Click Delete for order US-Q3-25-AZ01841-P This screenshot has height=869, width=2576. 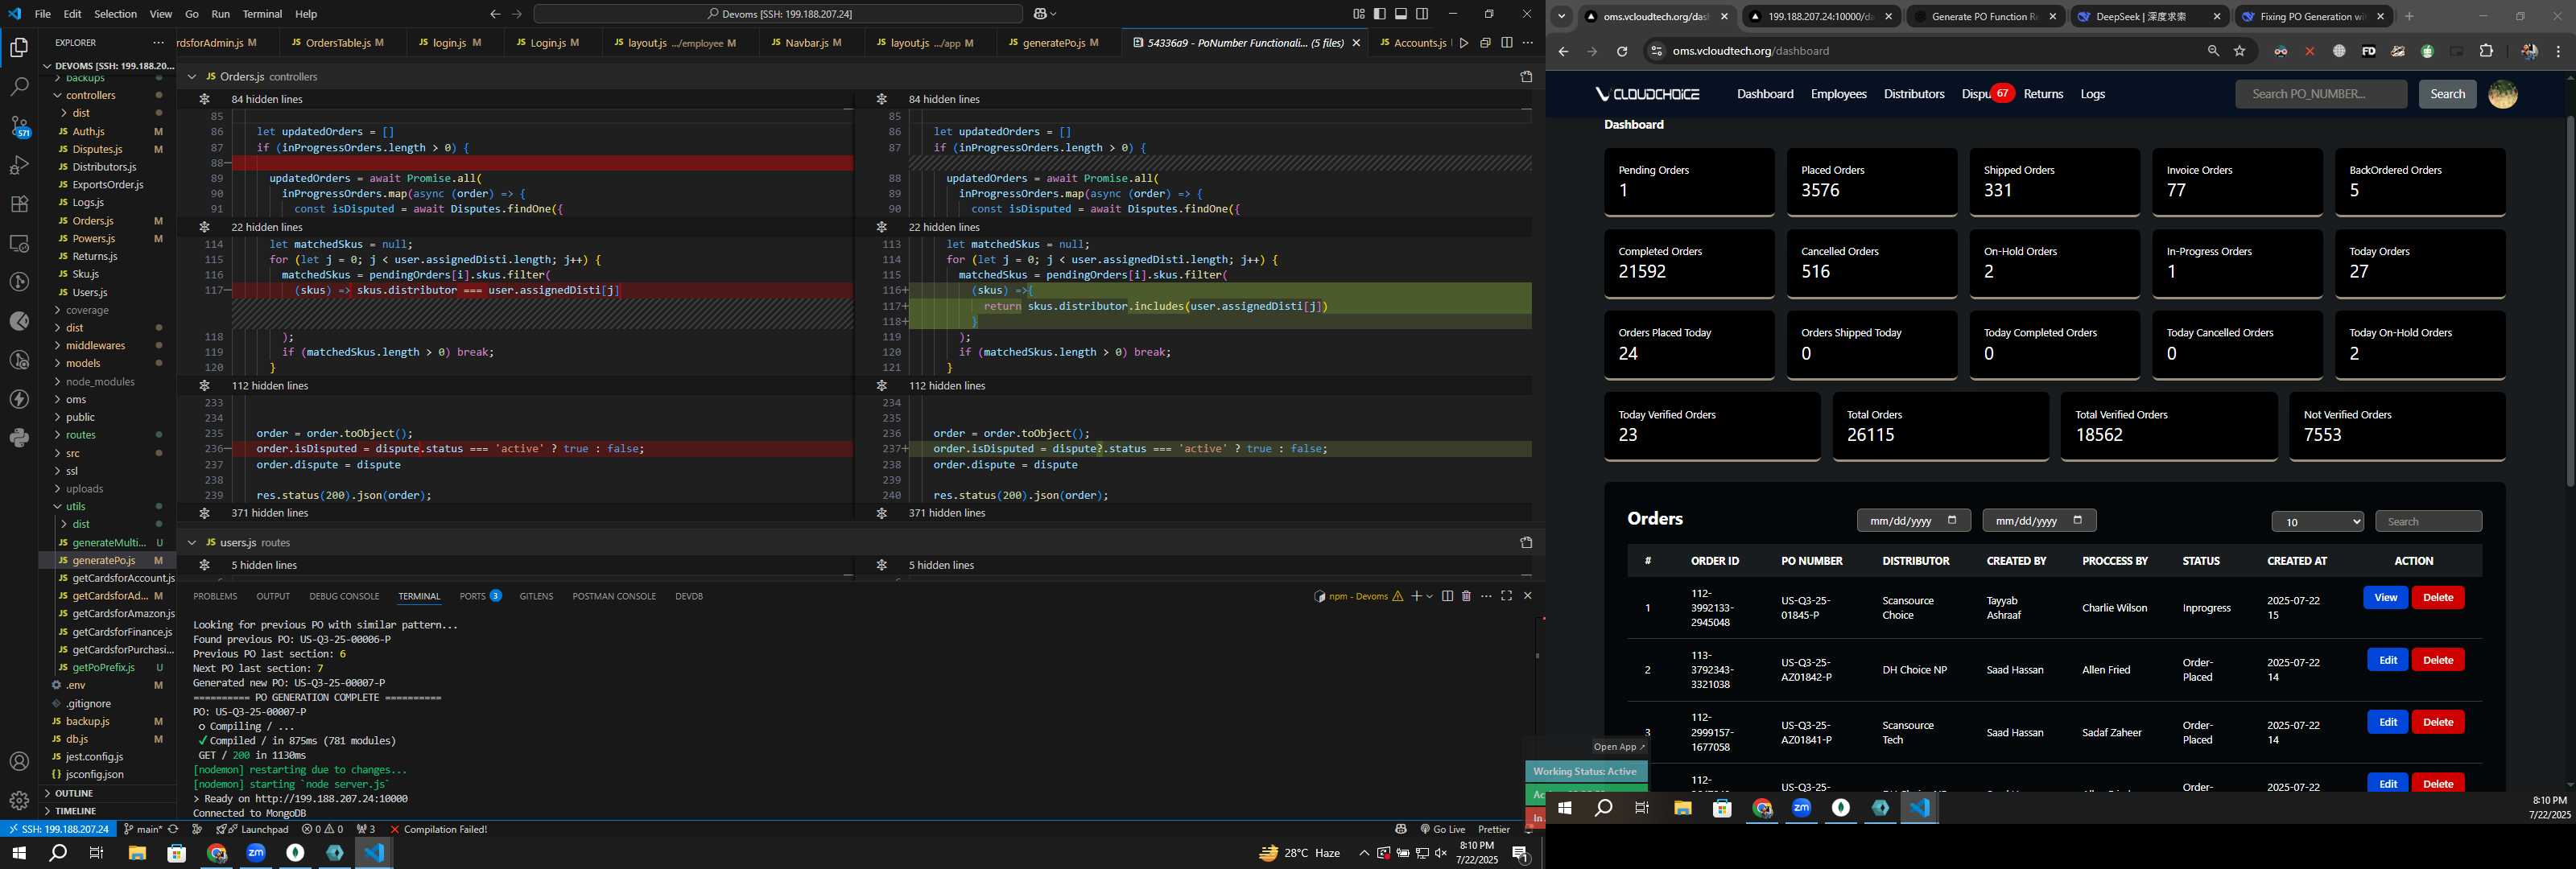(x=2437, y=722)
